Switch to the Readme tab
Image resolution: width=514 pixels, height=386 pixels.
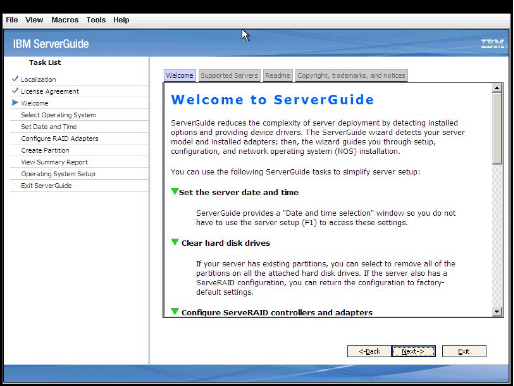coord(277,75)
